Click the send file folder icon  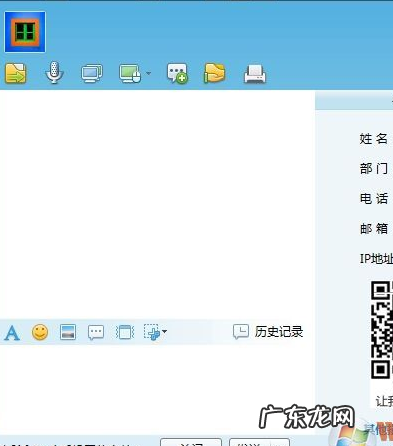click(16, 73)
